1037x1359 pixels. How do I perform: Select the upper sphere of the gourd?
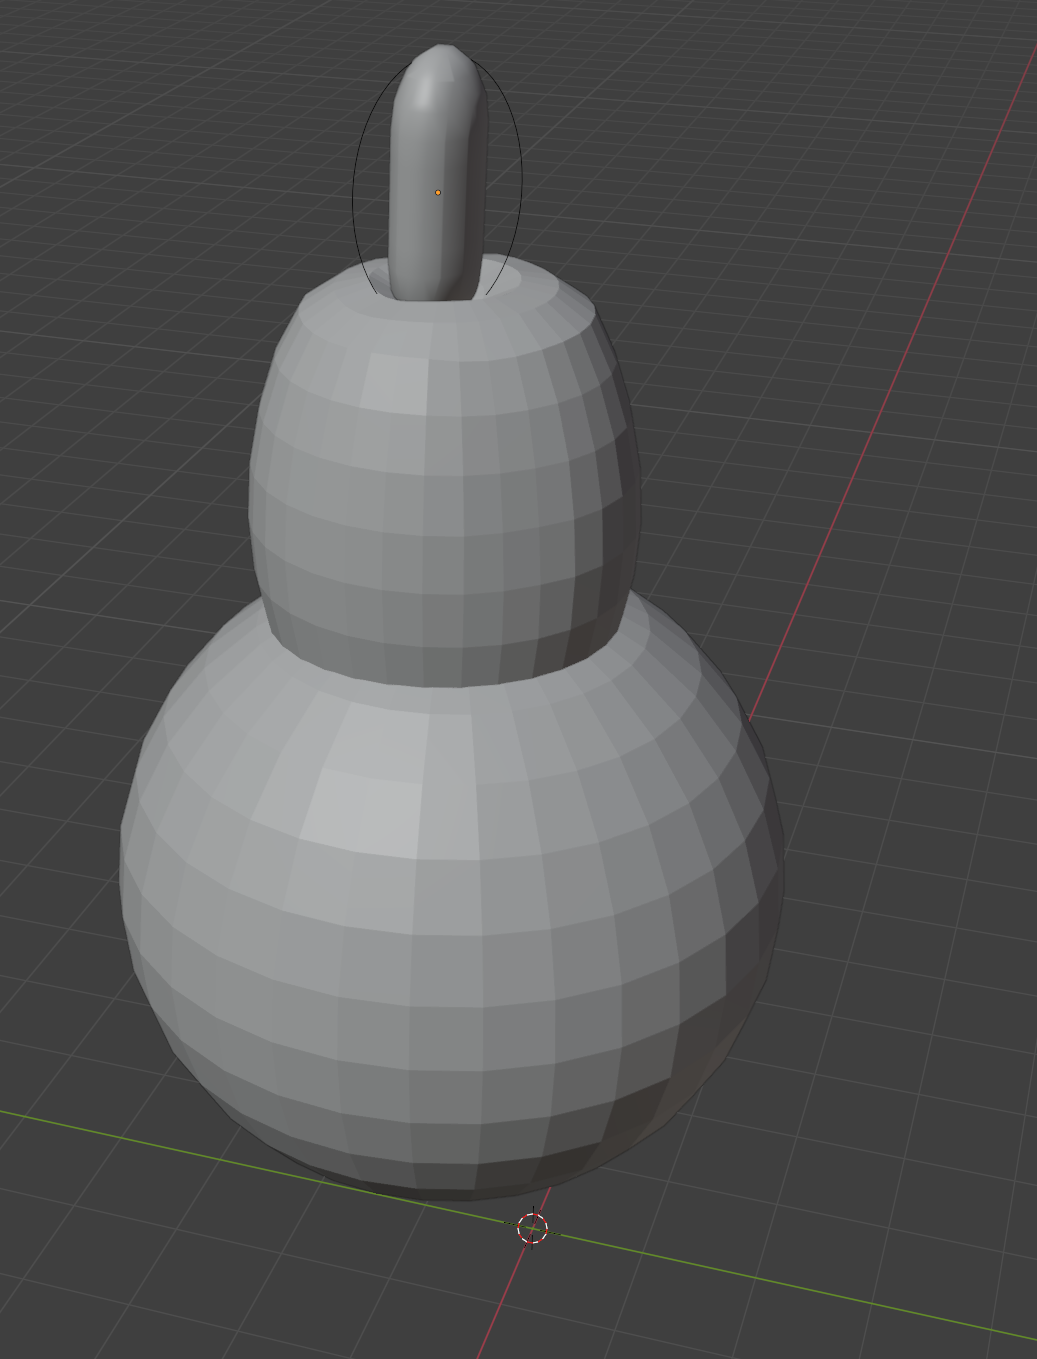click(440, 470)
